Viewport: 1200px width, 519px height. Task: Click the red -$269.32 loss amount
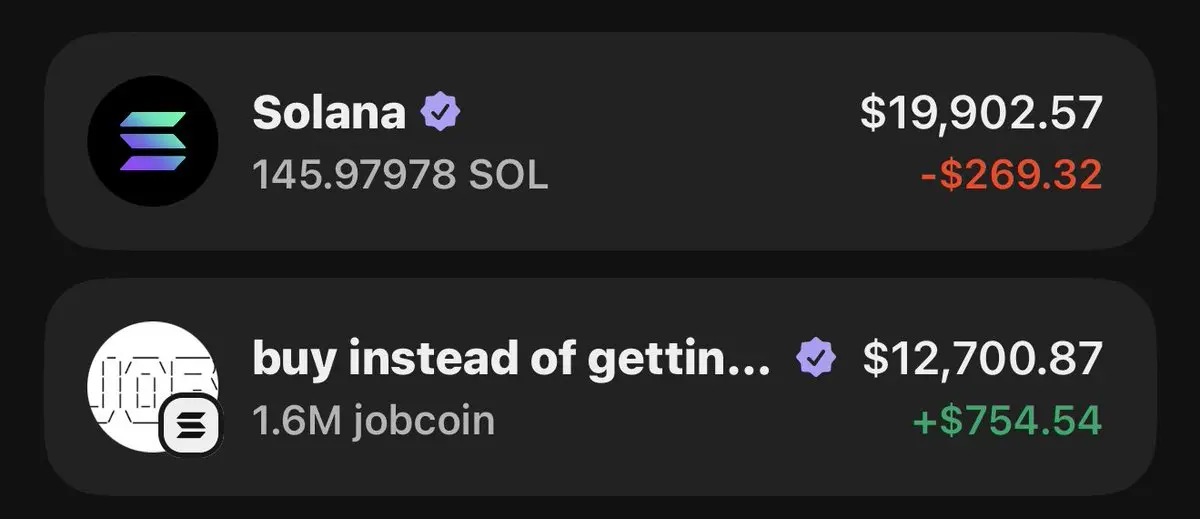click(1011, 176)
